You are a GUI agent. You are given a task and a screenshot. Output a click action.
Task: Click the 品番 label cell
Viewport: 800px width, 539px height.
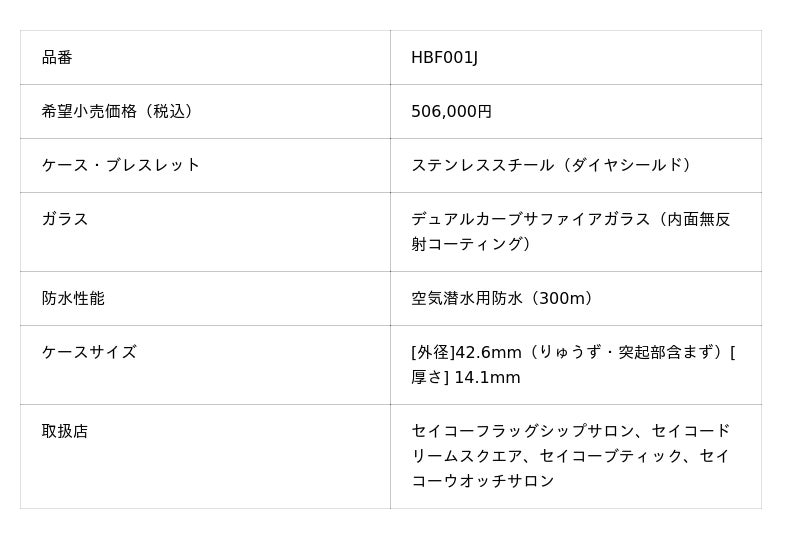(57, 58)
